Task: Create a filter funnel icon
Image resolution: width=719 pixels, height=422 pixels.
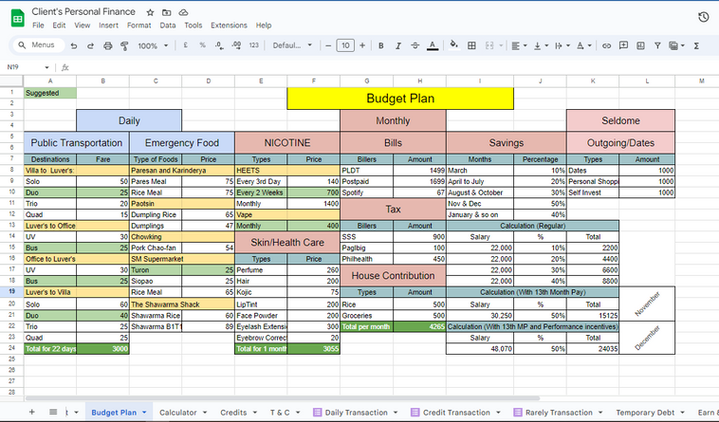Action: coord(658,45)
